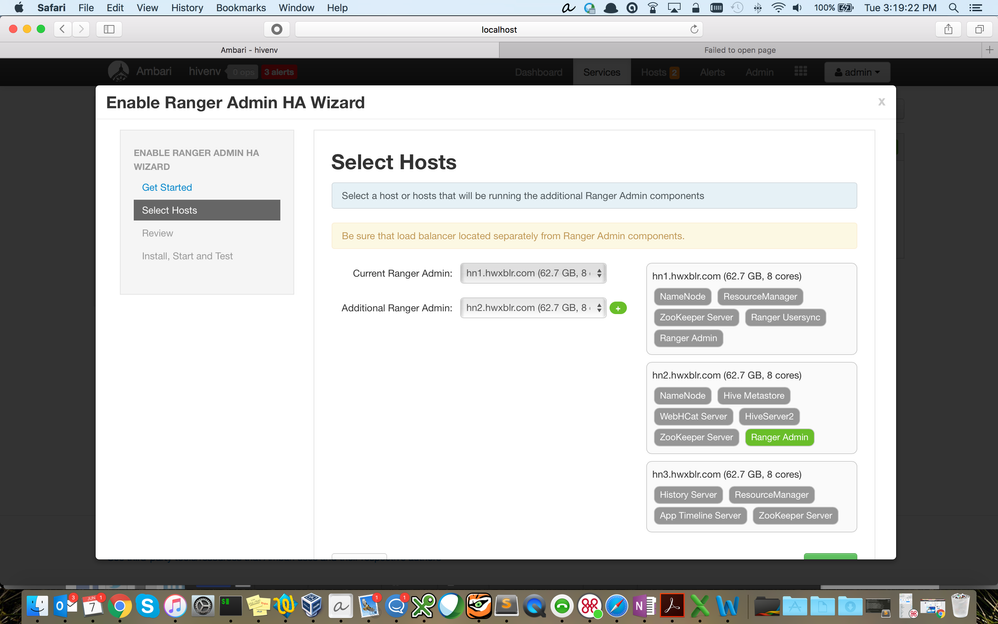
Task: Open Outlook from the Dock
Action: coord(66,606)
